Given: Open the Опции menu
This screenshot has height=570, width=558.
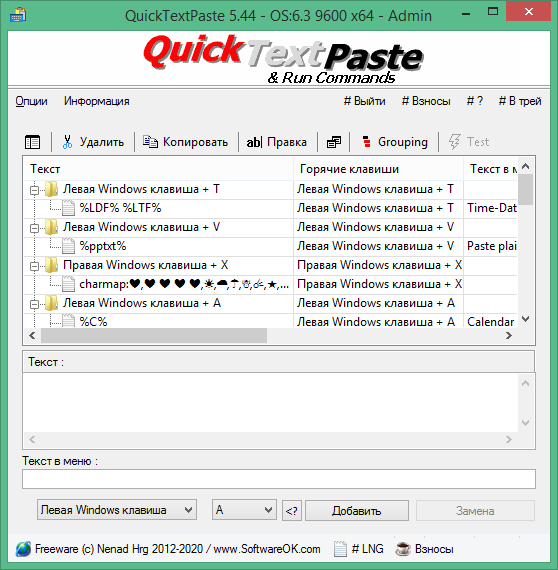Looking at the screenshot, I should [x=31, y=101].
